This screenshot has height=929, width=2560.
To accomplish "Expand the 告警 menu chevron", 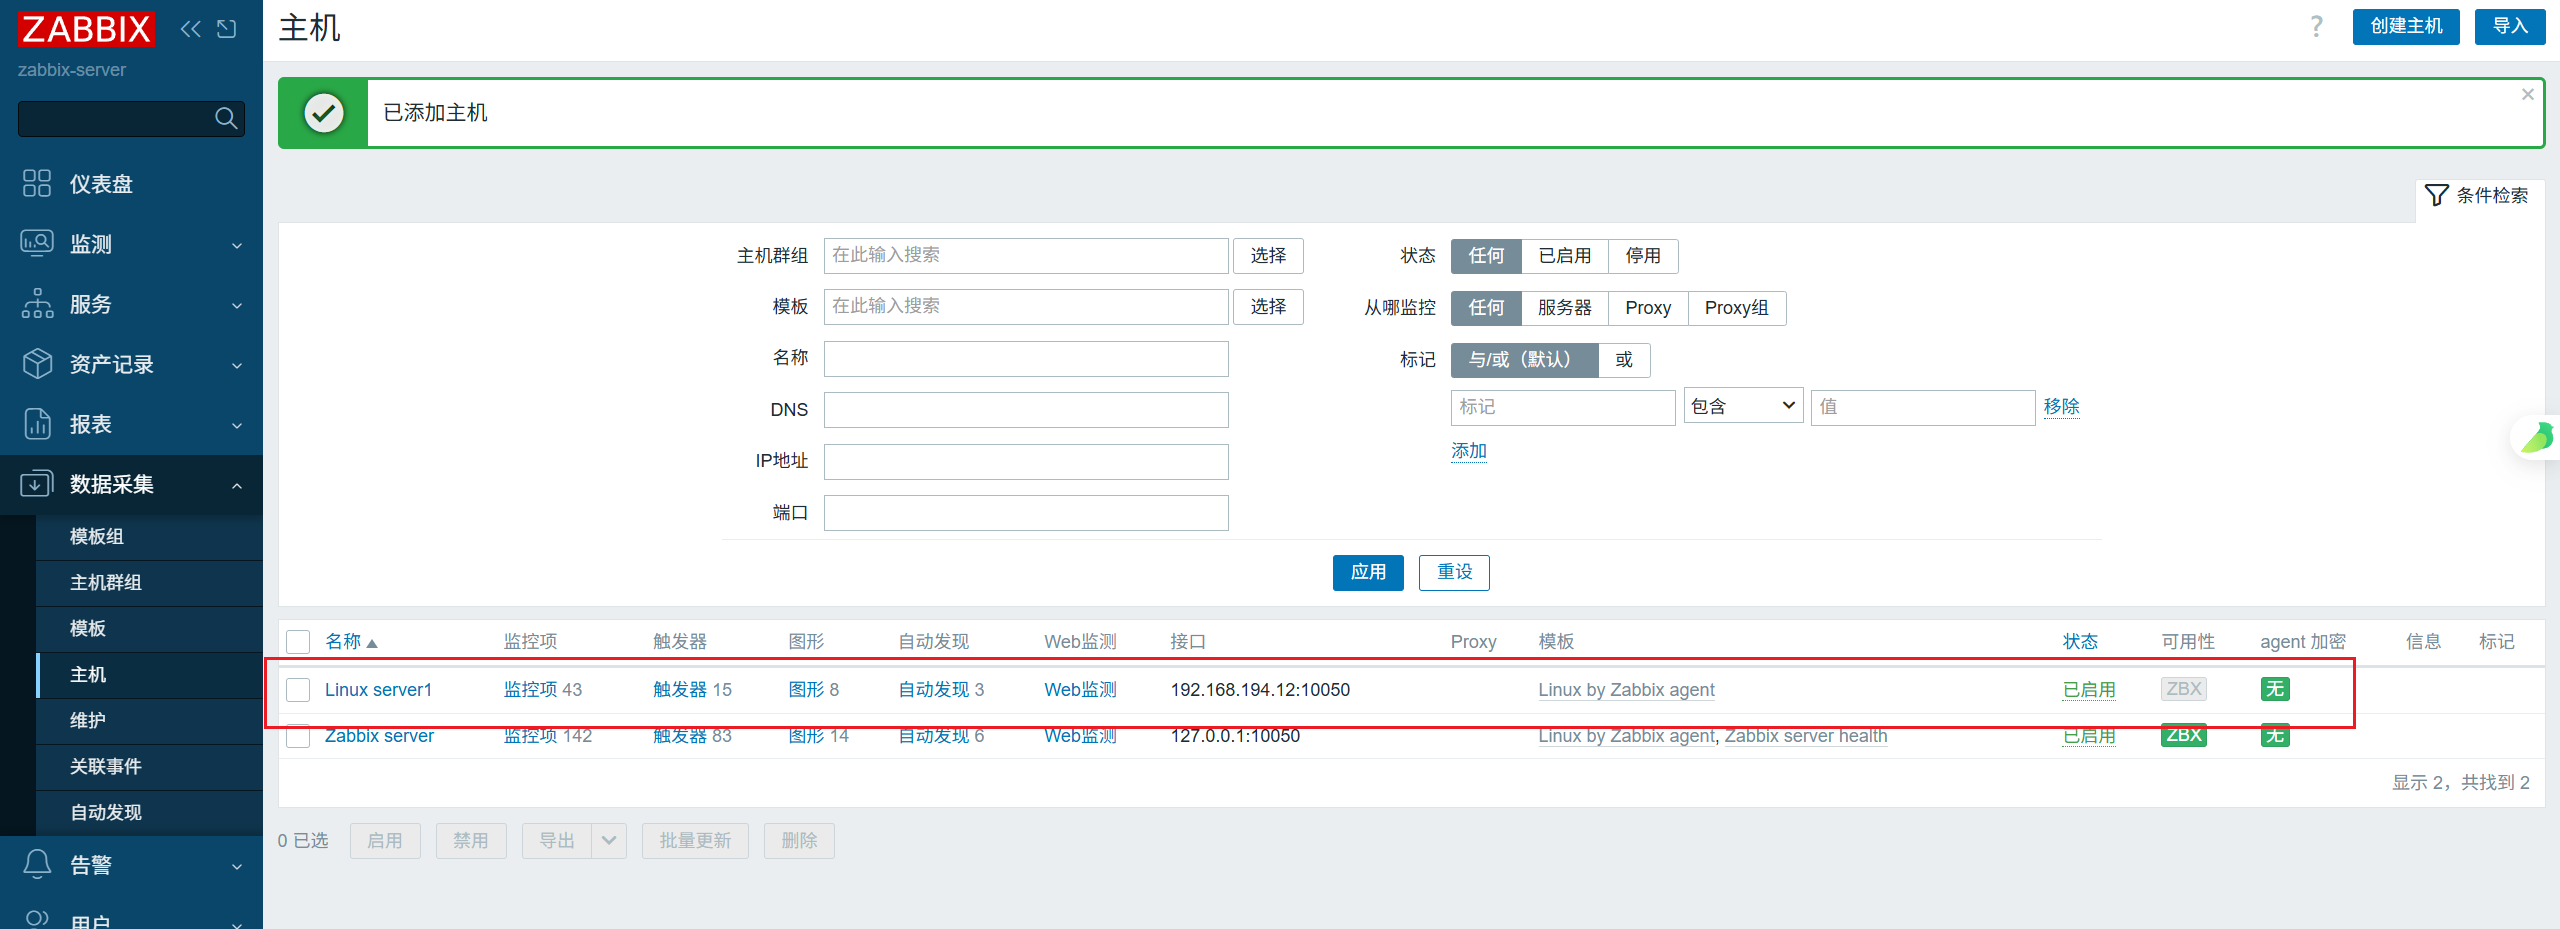I will pyautogui.click(x=237, y=866).
